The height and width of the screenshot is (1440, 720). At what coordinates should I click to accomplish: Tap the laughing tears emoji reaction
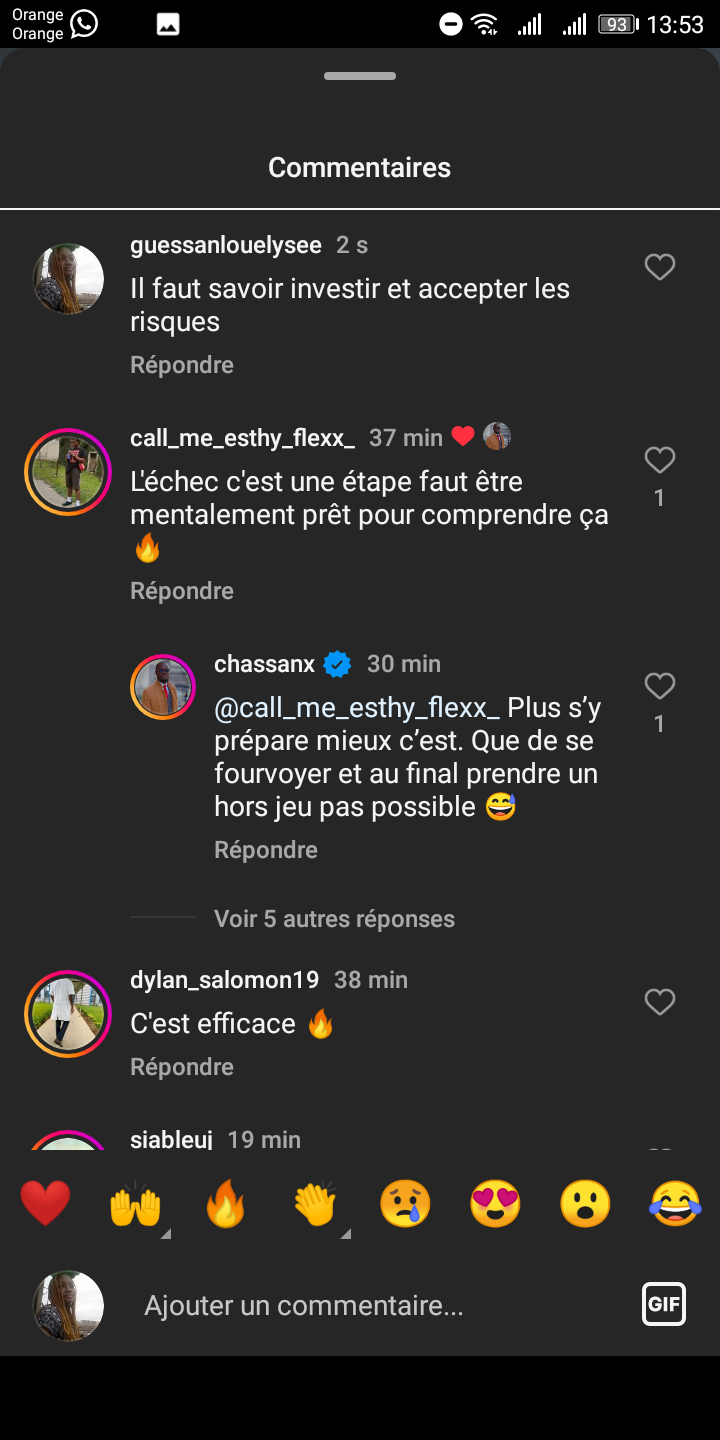tap(675, 1203)
